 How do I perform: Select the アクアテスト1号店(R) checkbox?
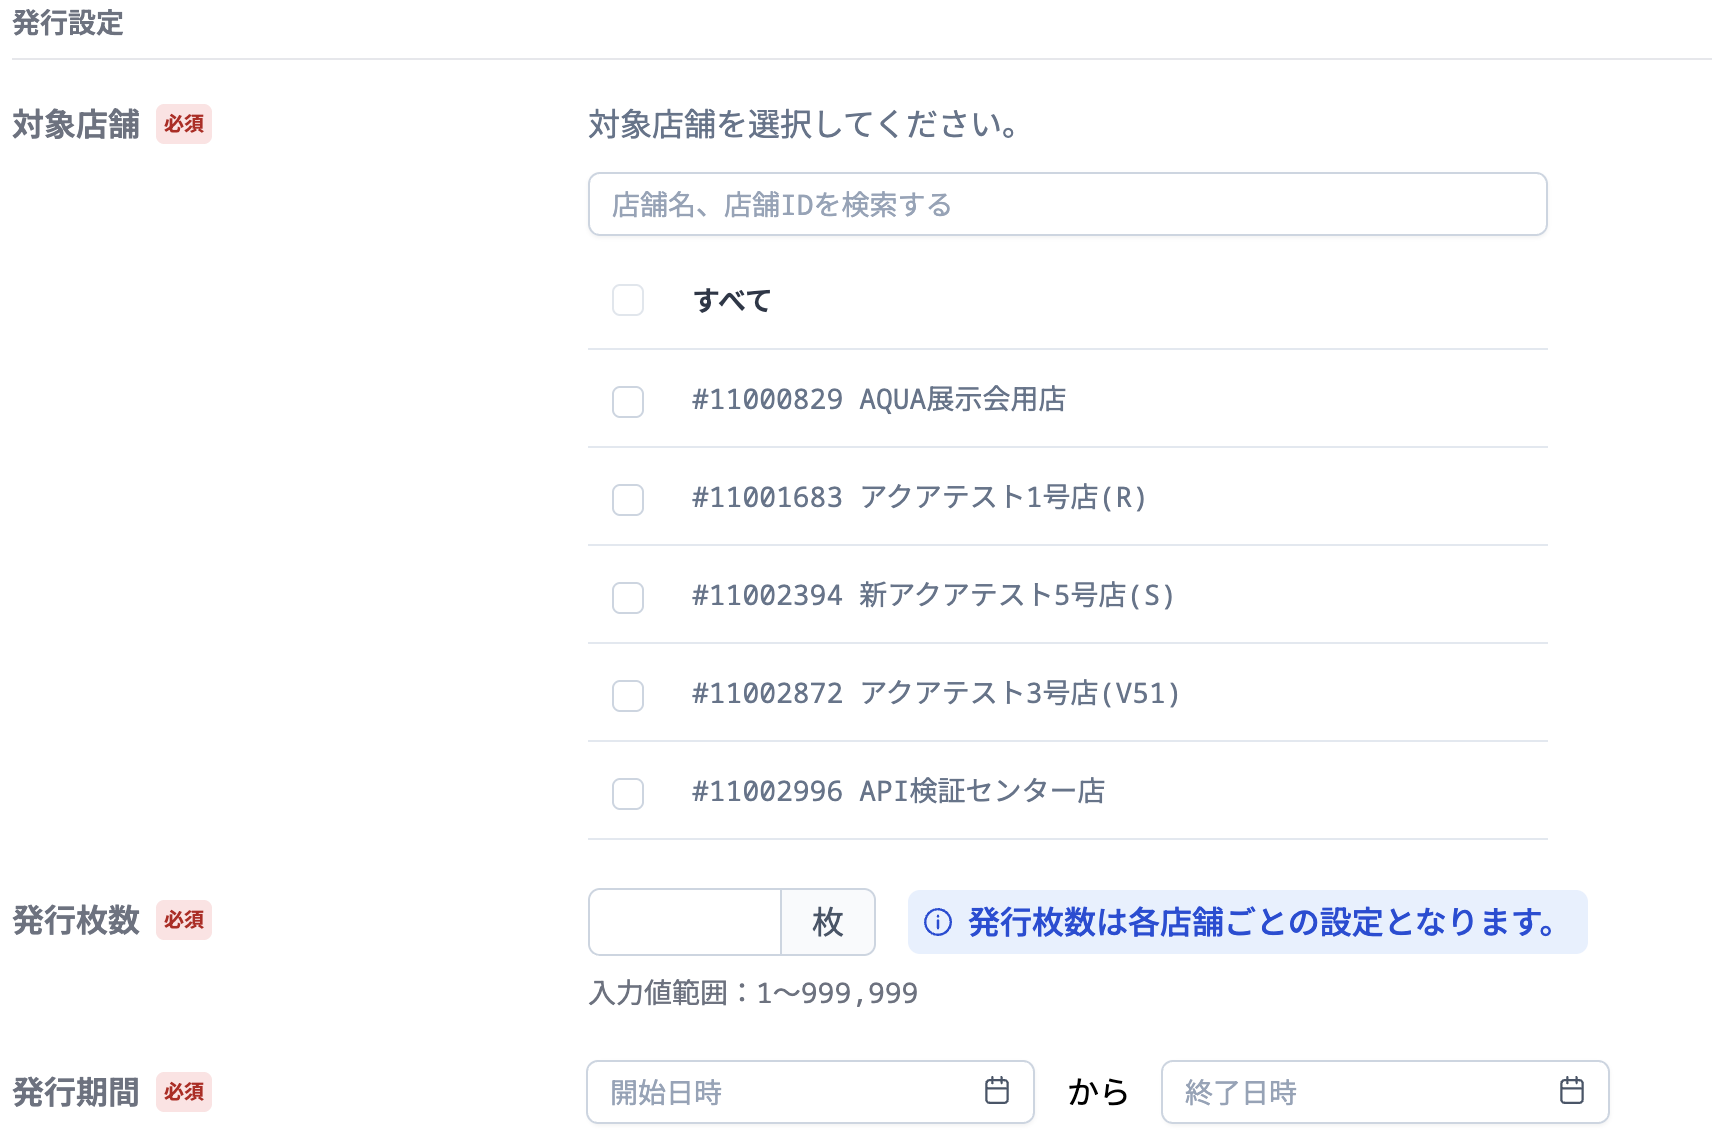[x=628, y=499]
